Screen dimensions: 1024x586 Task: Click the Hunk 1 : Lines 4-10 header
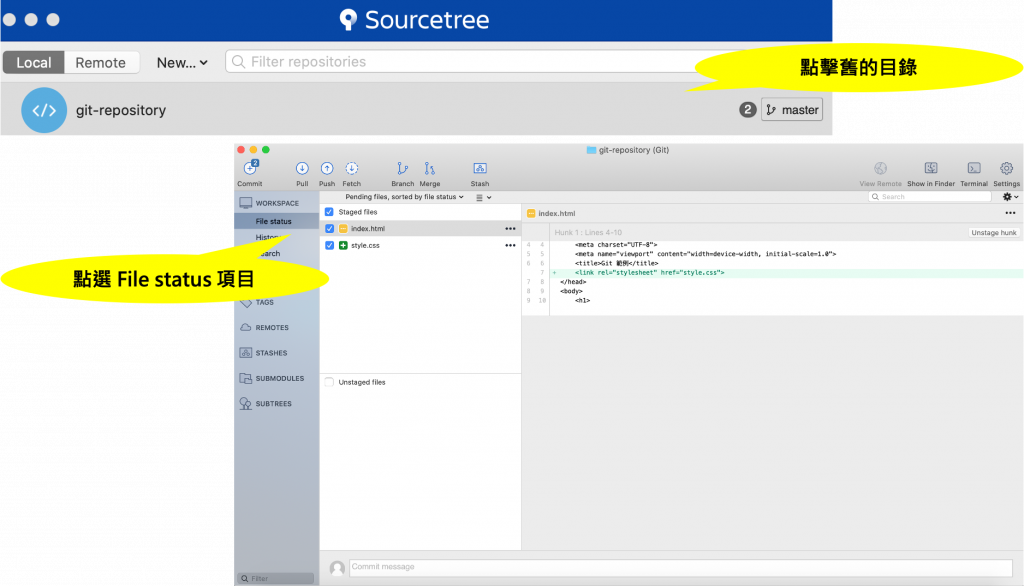coord(588,233)
